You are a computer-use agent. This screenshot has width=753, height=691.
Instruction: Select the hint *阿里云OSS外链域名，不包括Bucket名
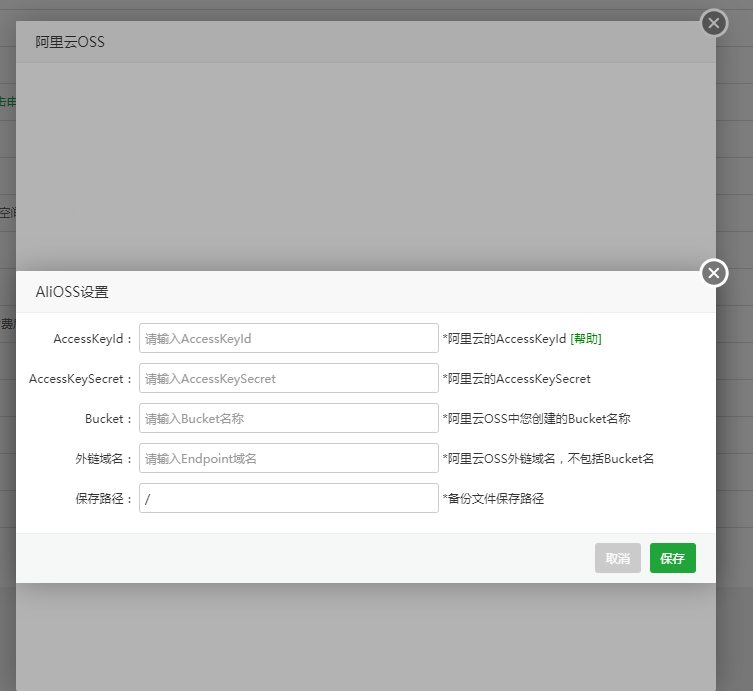[x=548, y=459]
